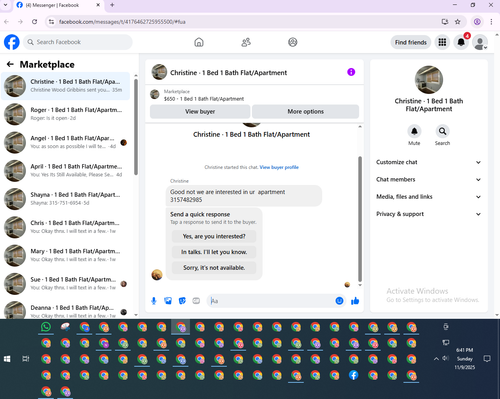This screenshot has height=399, width=500.
Task: Click the Home icon in top navigation
Action: click(199, 42)
